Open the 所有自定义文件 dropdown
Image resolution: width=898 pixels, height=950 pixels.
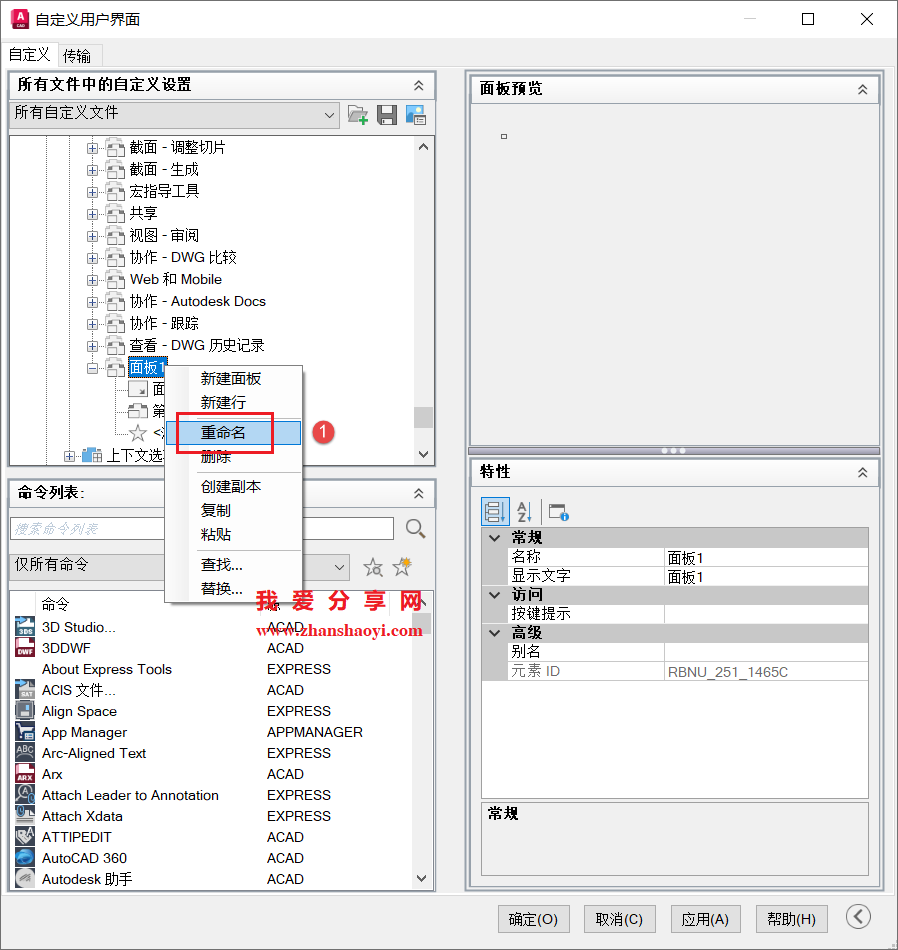click(x=330, y=114)
